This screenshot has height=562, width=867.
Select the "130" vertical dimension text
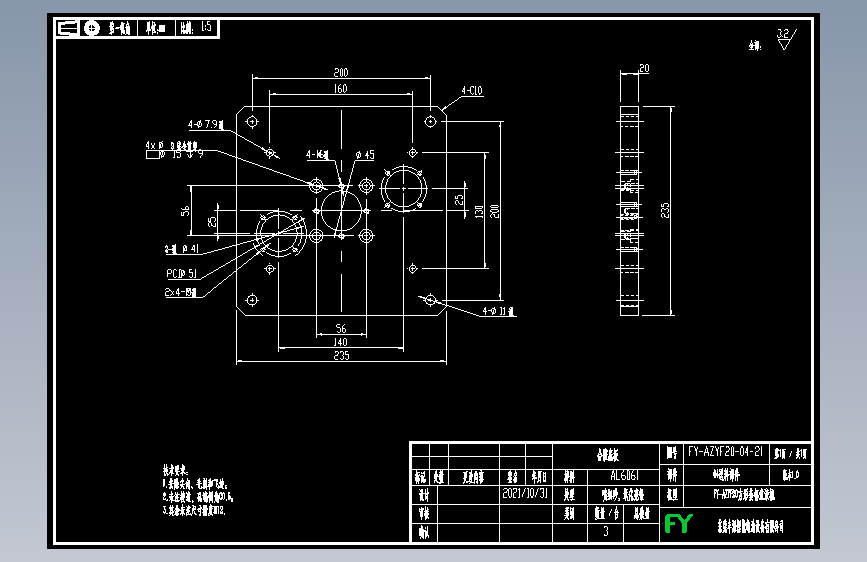point(479,211)
